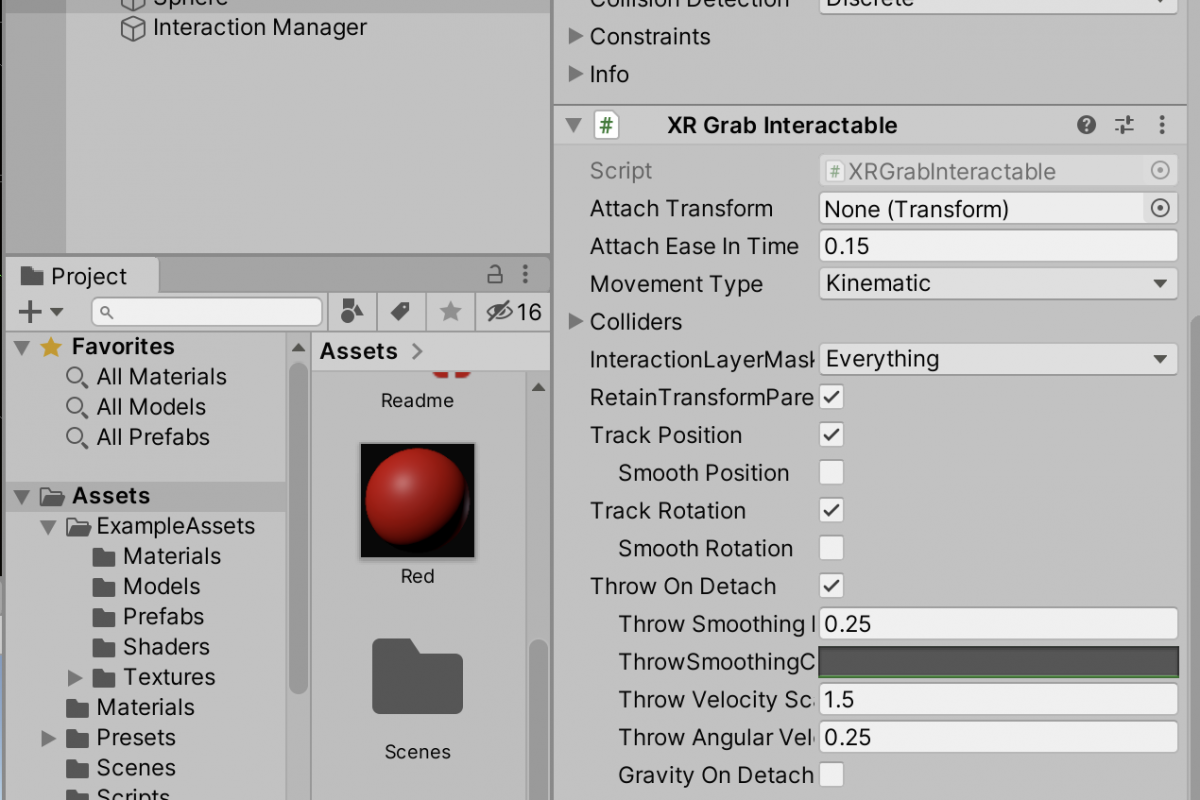Click the favorites star search icon
The width and height of the screenshot is (1200, 800).
click(x=450, y=312)
